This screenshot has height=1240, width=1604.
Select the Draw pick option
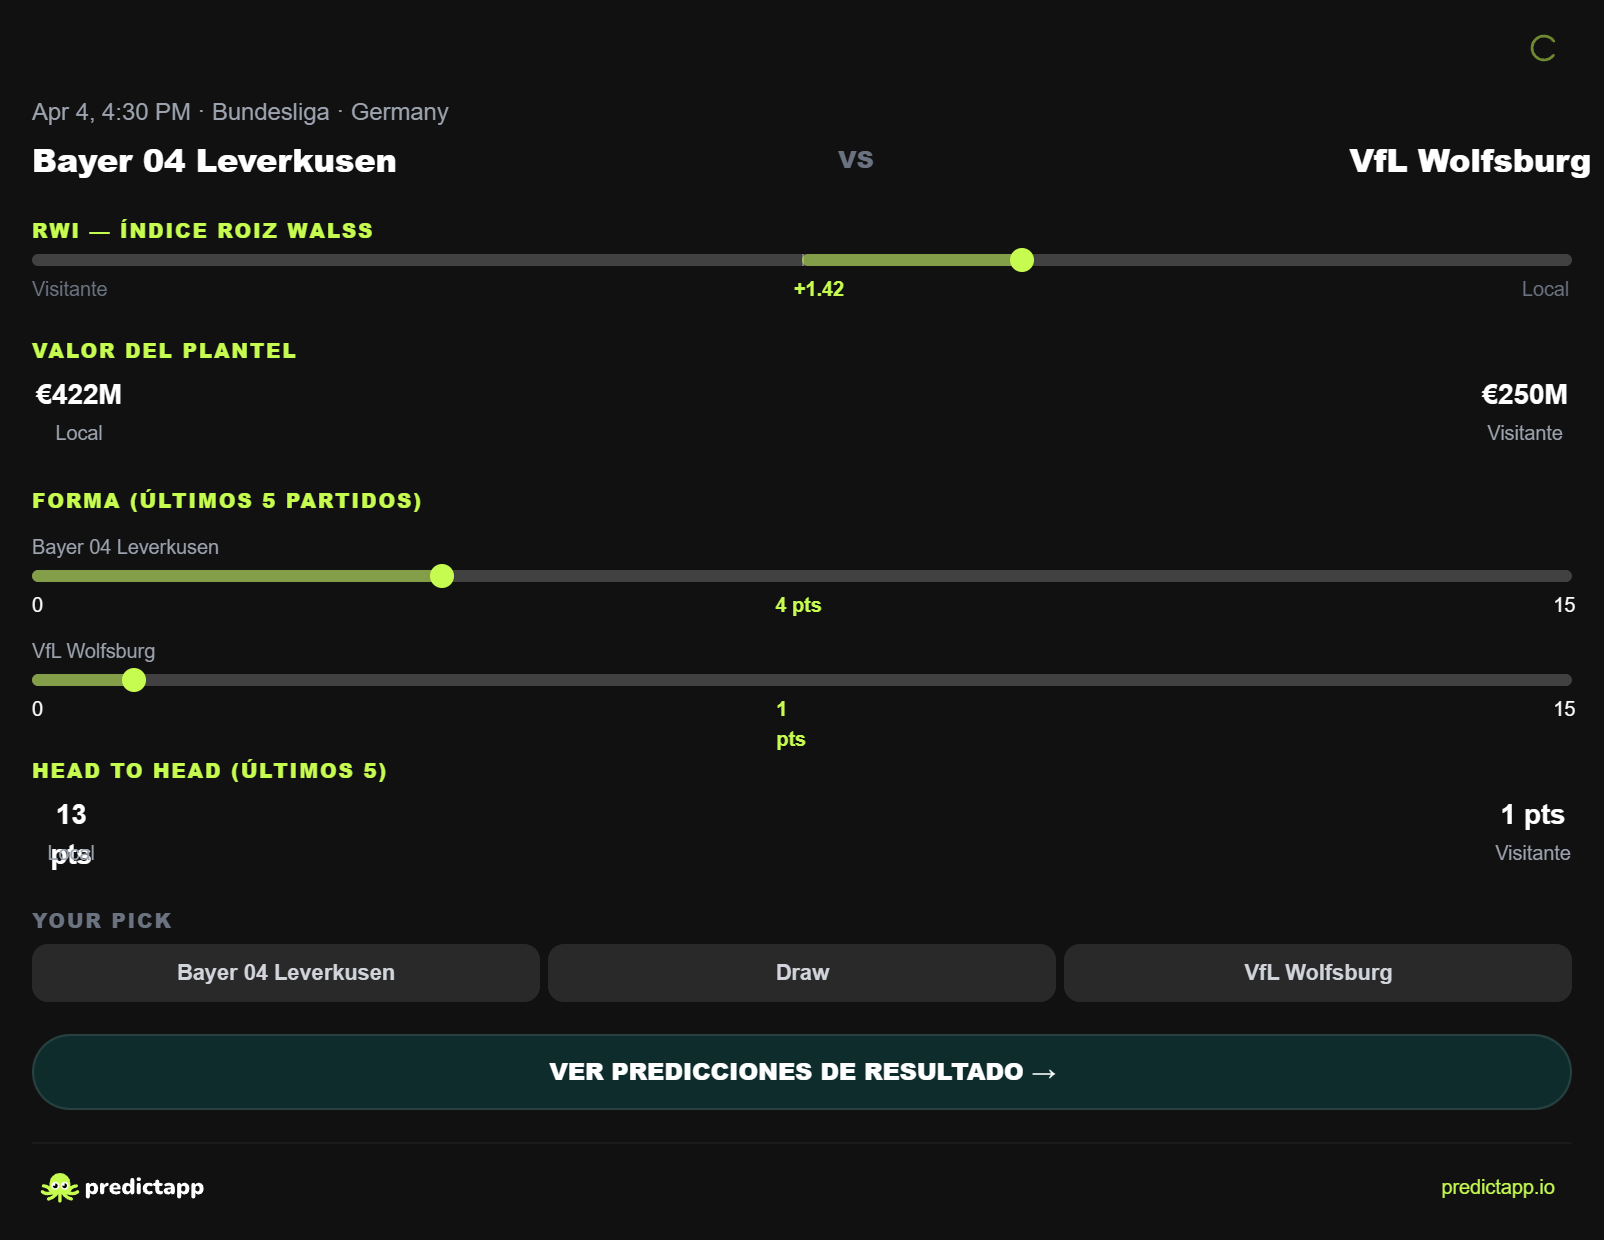801,972
